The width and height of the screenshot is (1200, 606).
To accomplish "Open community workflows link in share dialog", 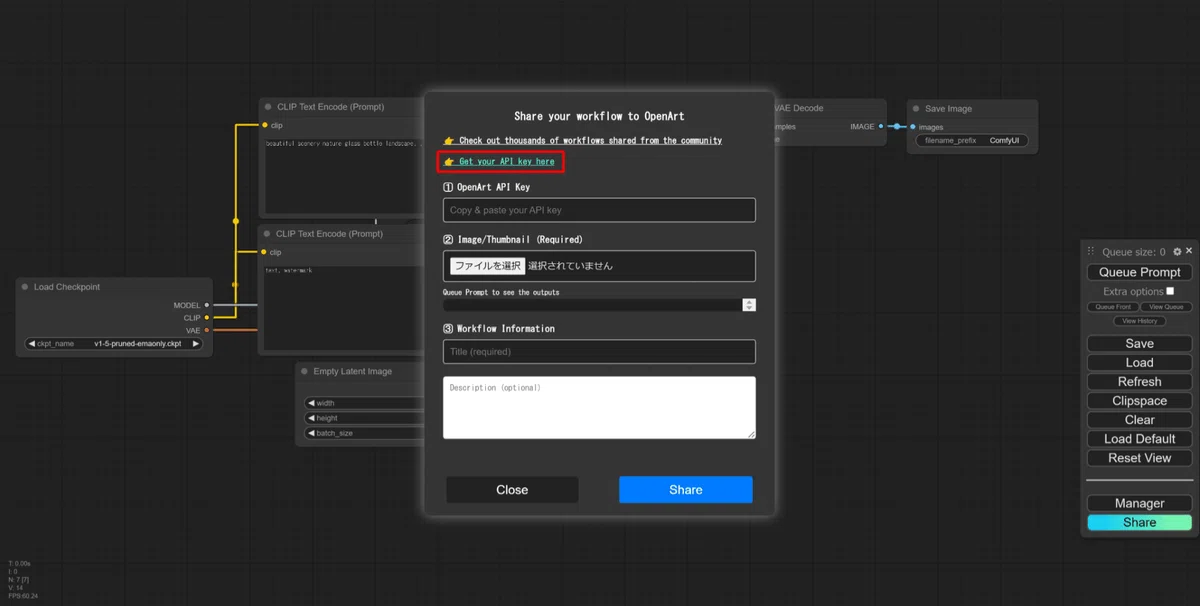I will tap(590, 141).
